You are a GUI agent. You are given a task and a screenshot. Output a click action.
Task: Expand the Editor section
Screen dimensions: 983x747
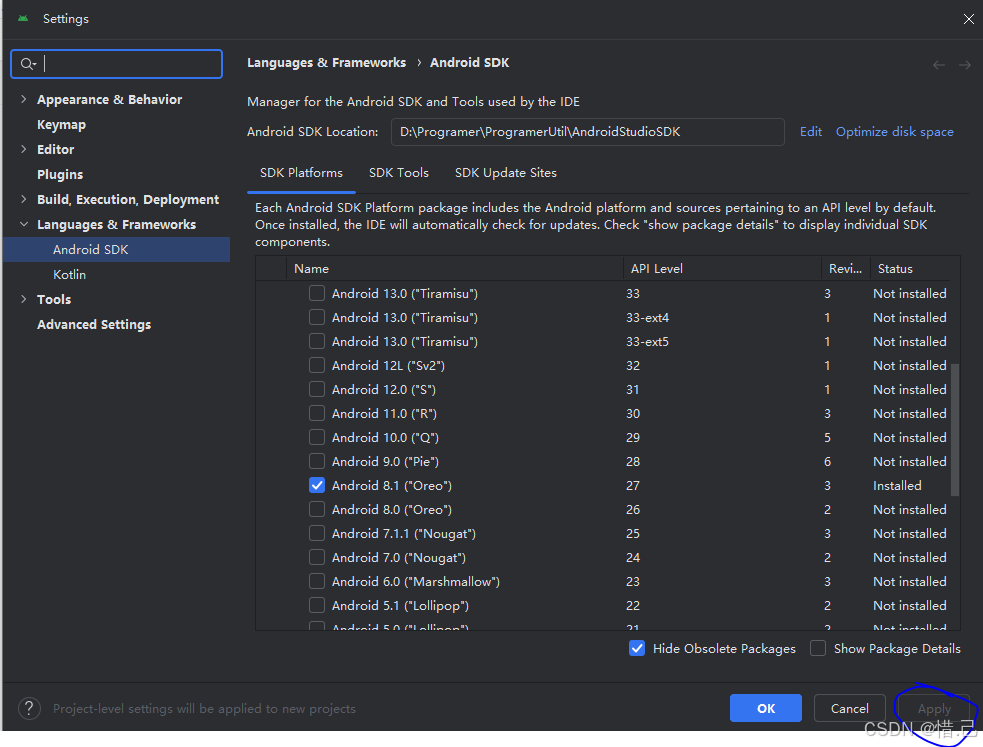(x=24, y=149)
